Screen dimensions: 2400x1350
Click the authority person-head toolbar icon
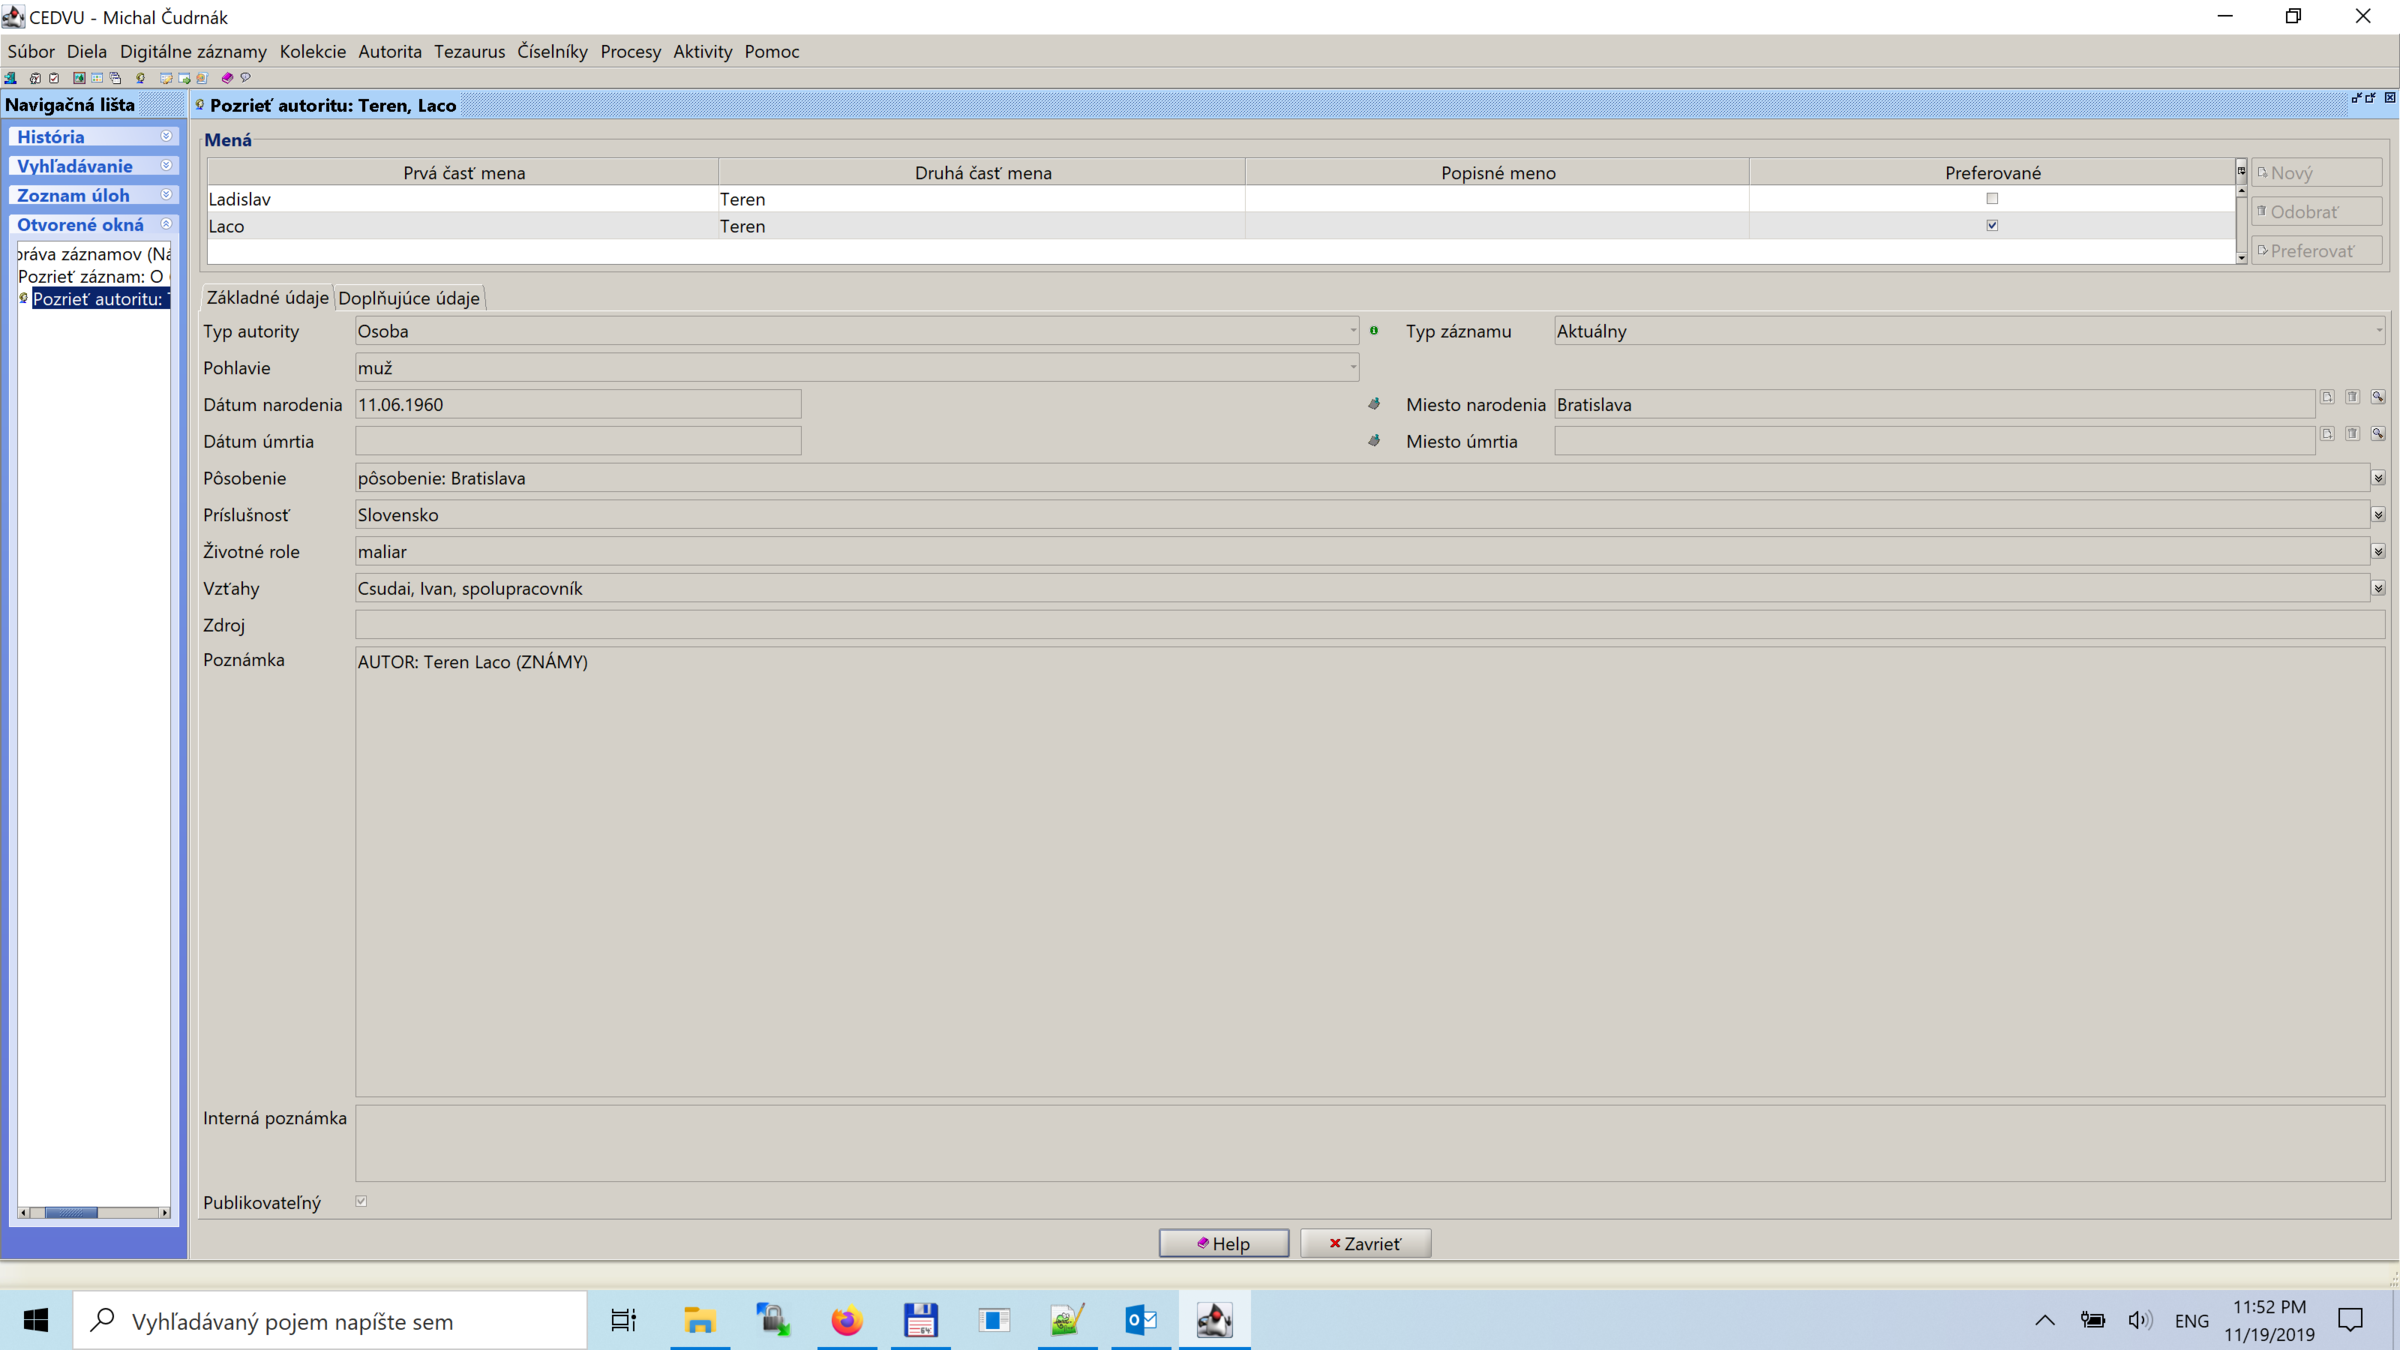[x=141, y=78]
